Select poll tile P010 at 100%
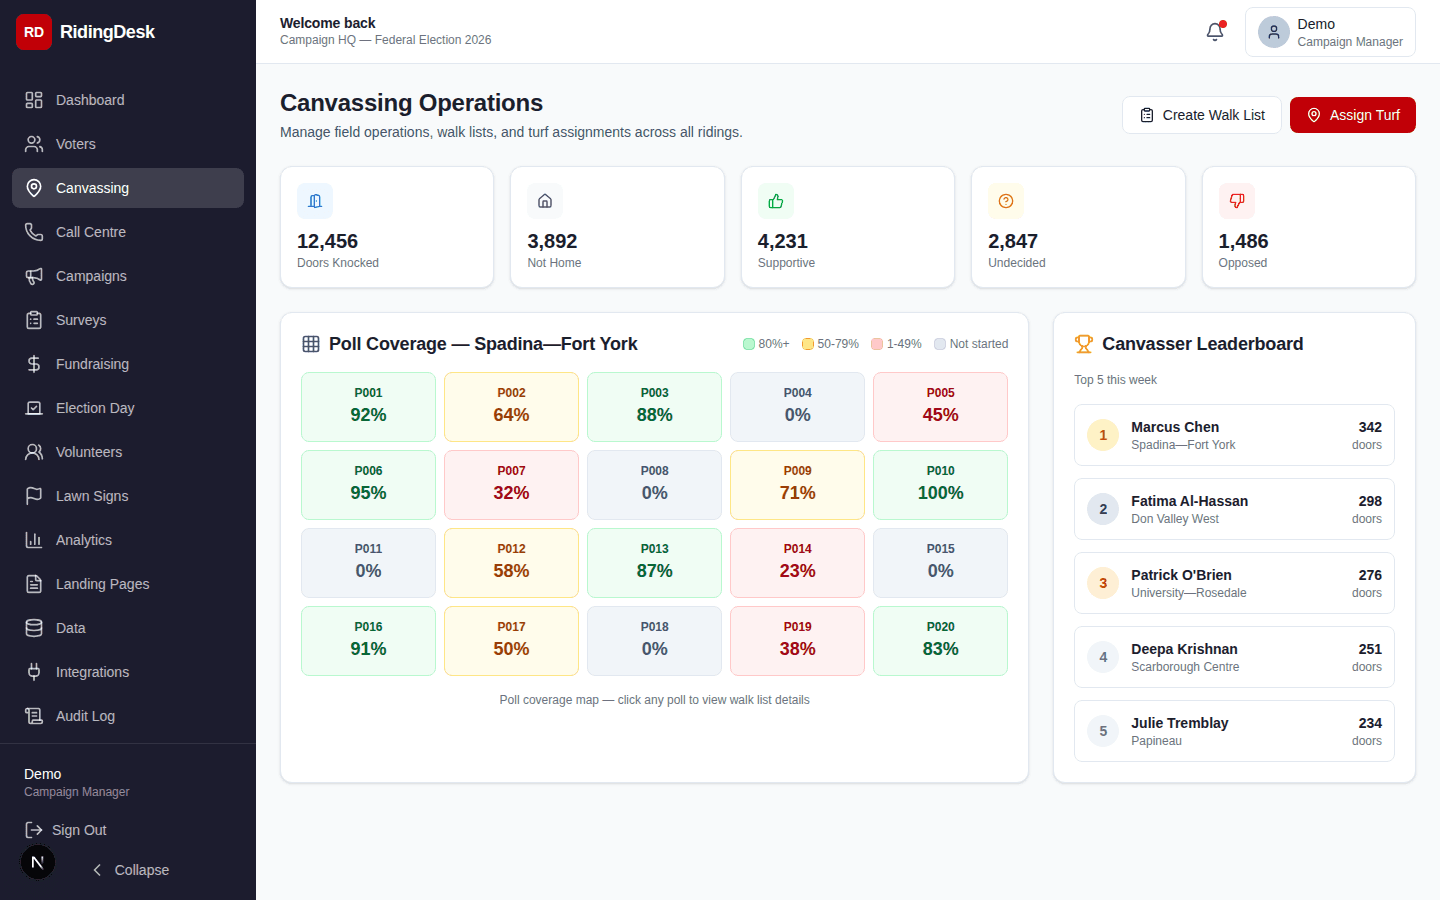The image size is (1440, 900). point(940,484)
